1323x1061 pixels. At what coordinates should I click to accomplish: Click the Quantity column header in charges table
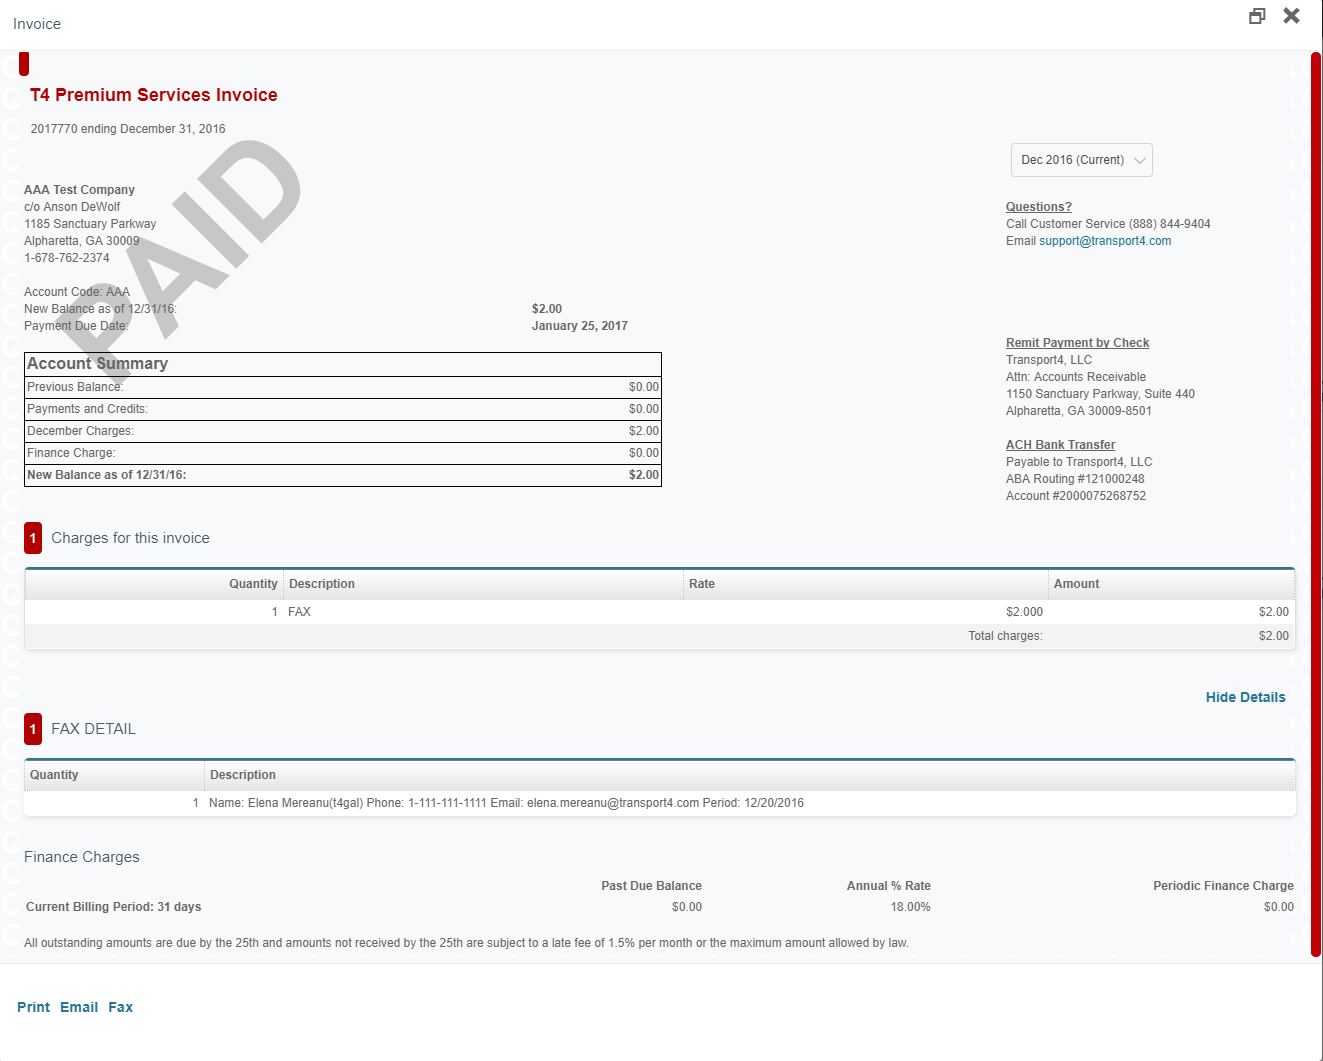coord(253,584)
